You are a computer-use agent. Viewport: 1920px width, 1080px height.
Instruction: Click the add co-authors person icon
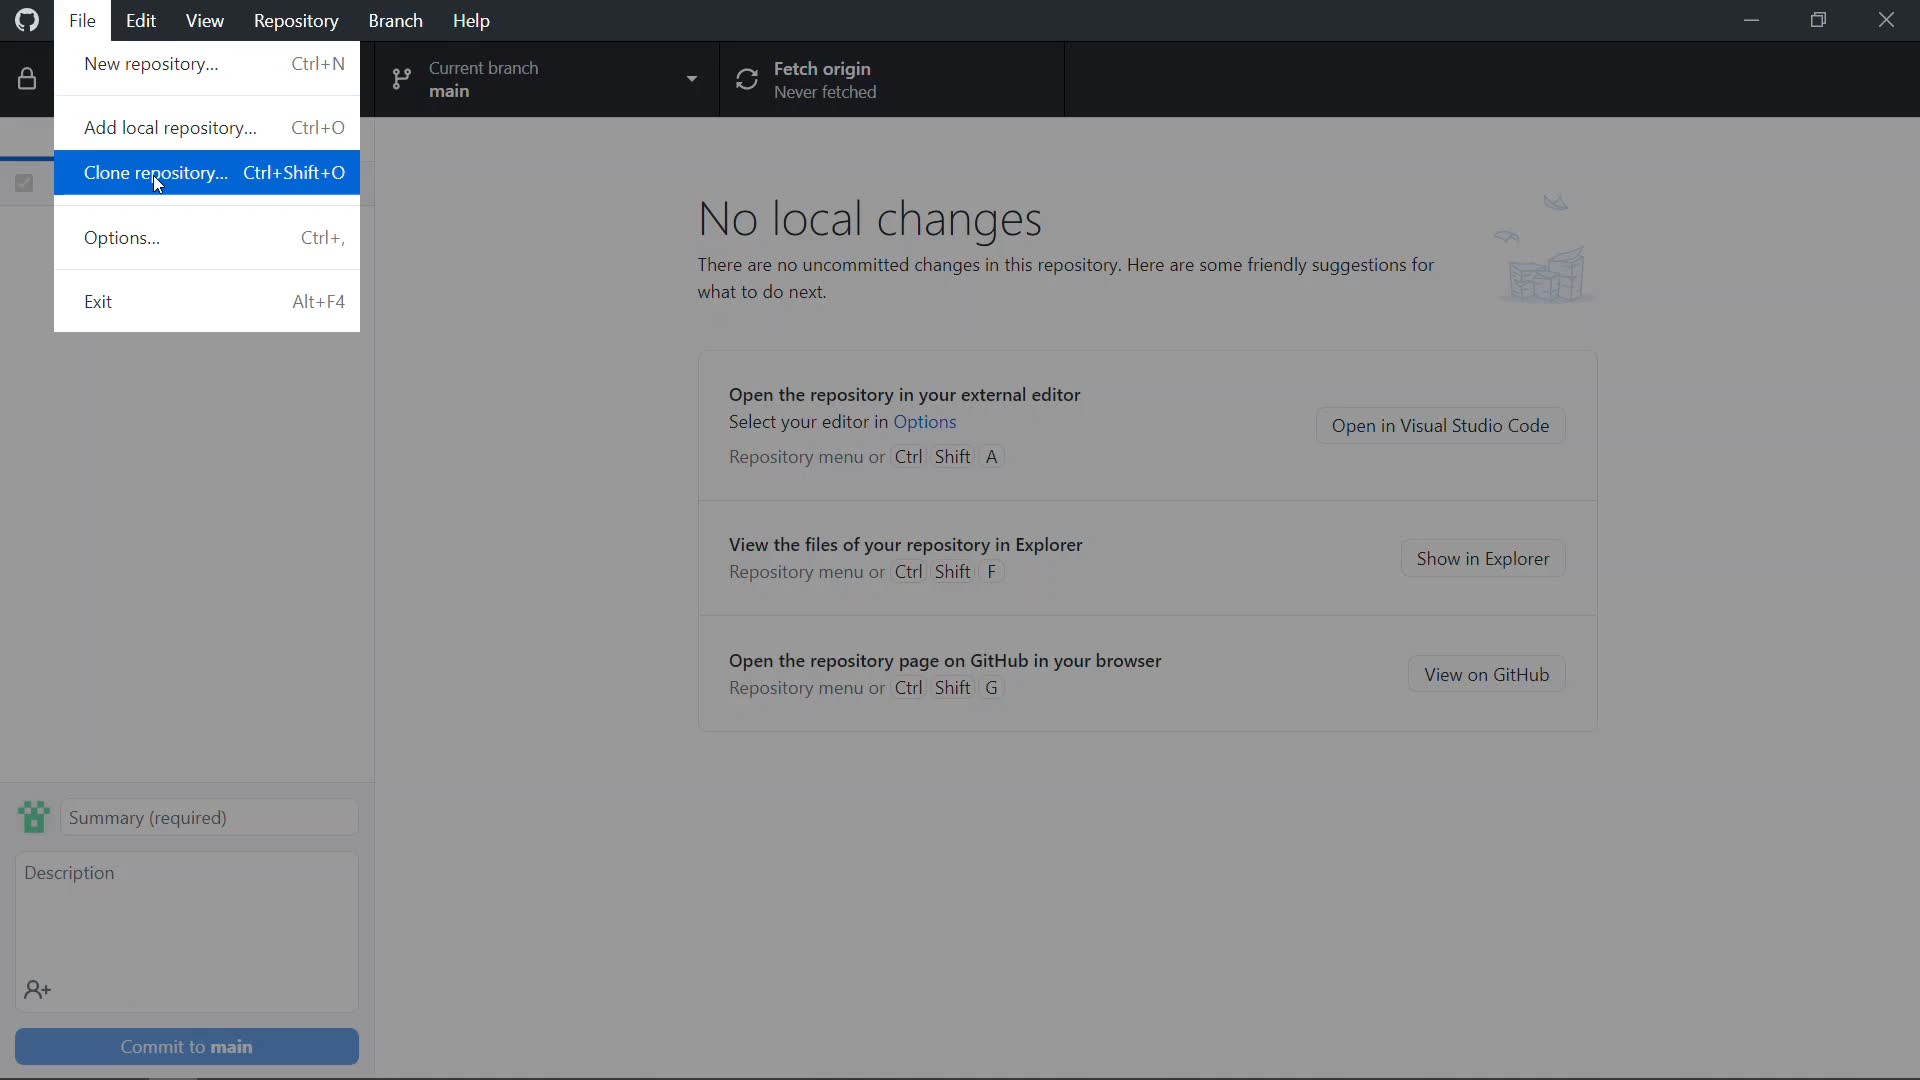[38, 990]
